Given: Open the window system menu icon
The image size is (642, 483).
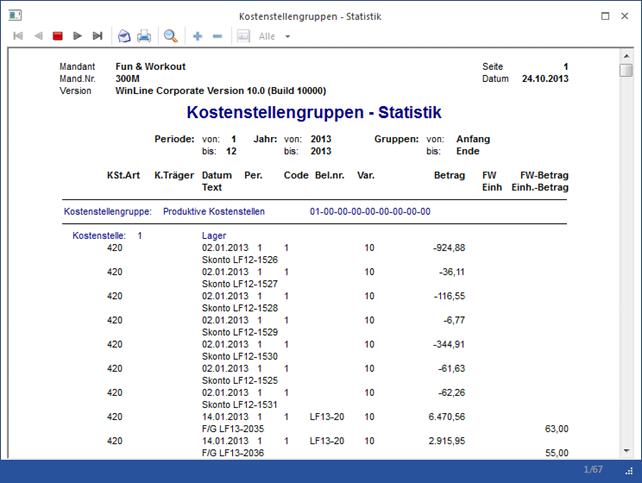Looking at the screenshot, I should coord(13,16).
